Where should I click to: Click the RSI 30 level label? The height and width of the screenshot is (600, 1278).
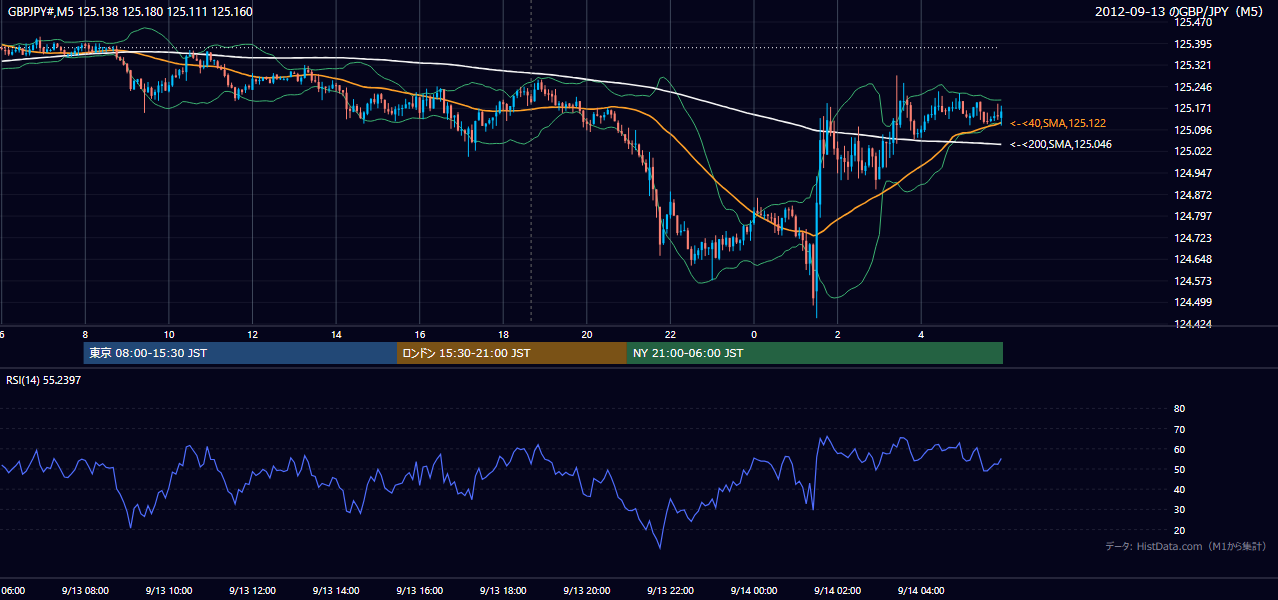[1179, 510]
